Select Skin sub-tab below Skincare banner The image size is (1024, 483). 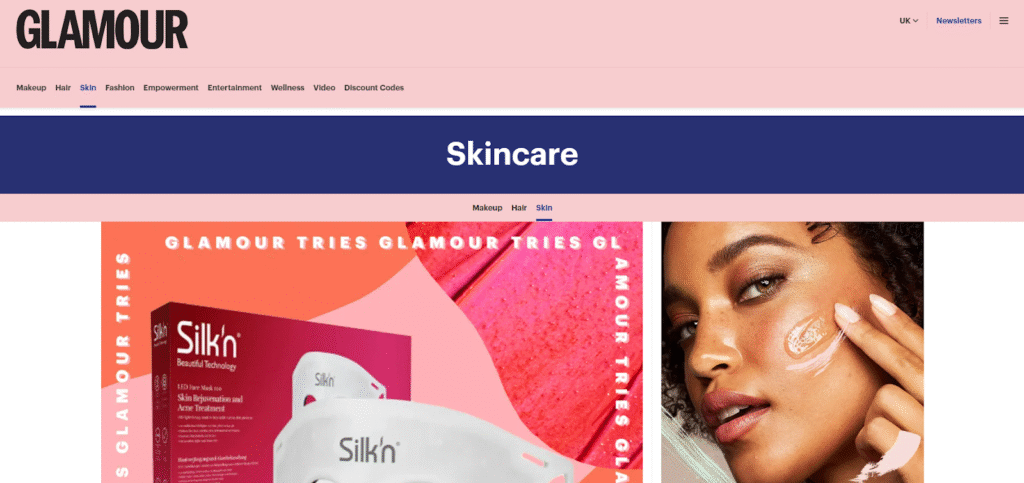pos(544,208)
